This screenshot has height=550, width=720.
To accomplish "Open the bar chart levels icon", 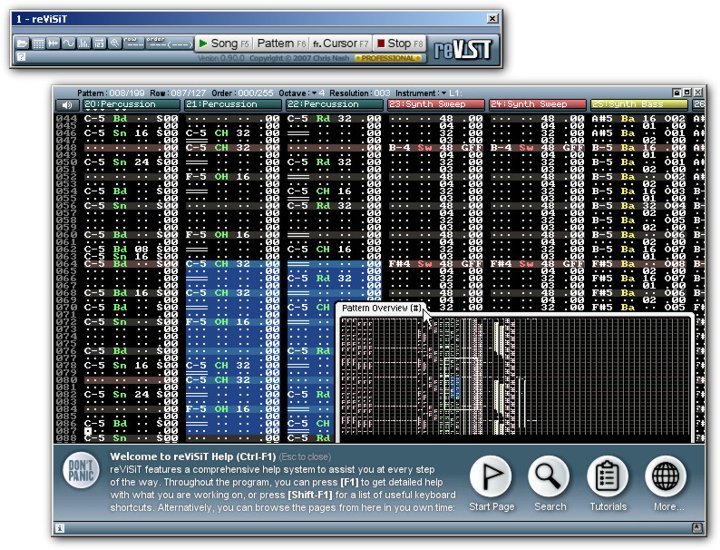I will tap(84, 44).
